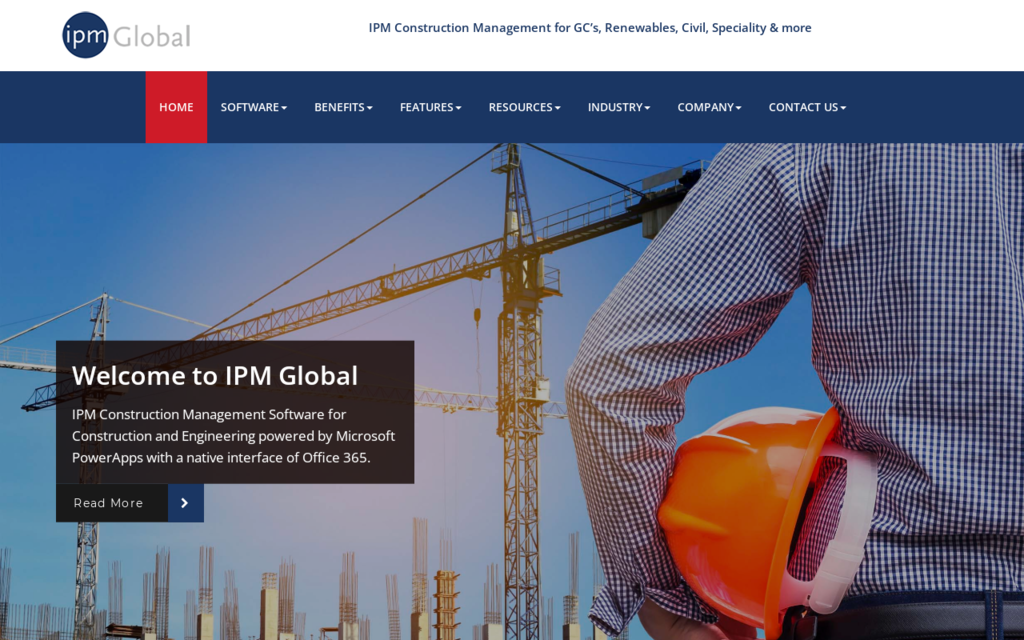Expand the caret next to FEATURES
Viewport: 1024px width, 640px height.
coord(458,108)
